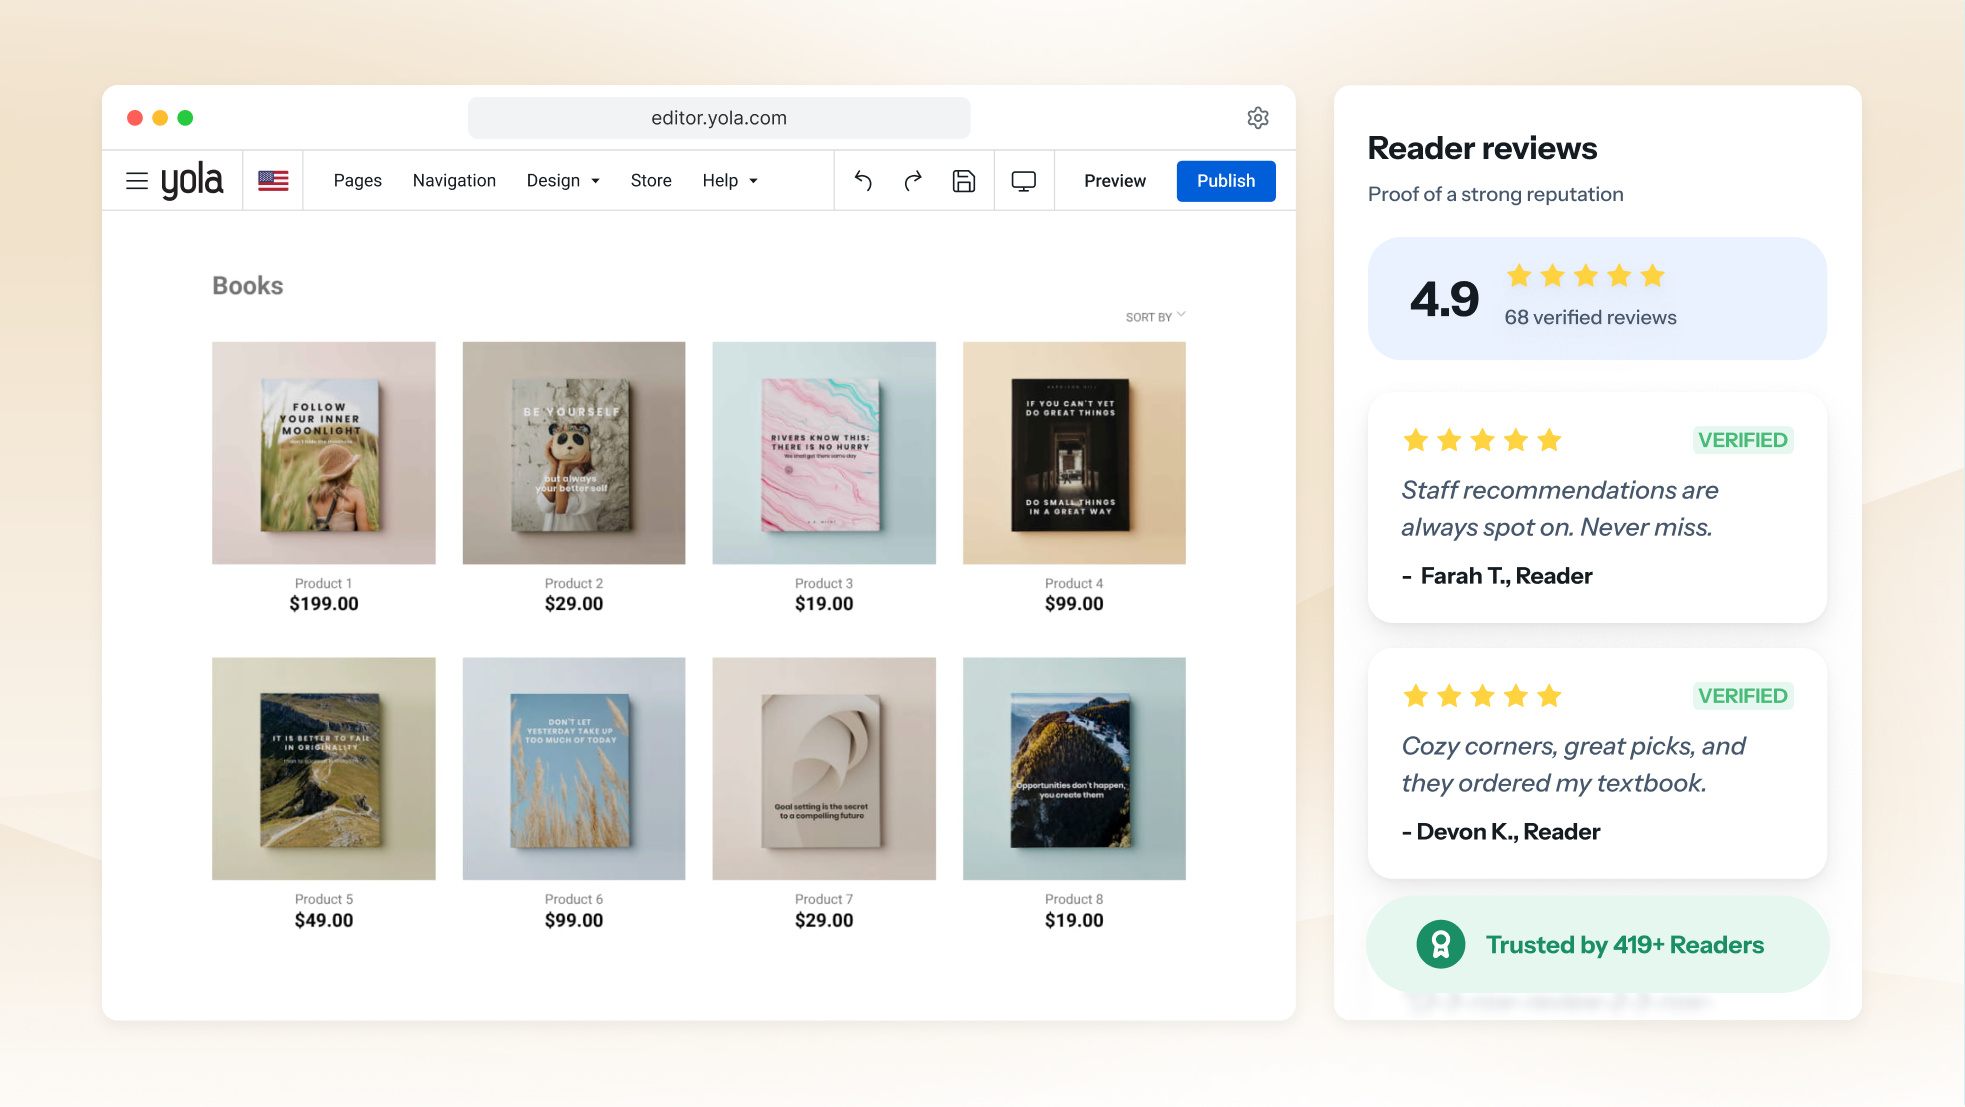1965x1107 pixels.
Task: Click the Preview button
Action: point(1115,181)
